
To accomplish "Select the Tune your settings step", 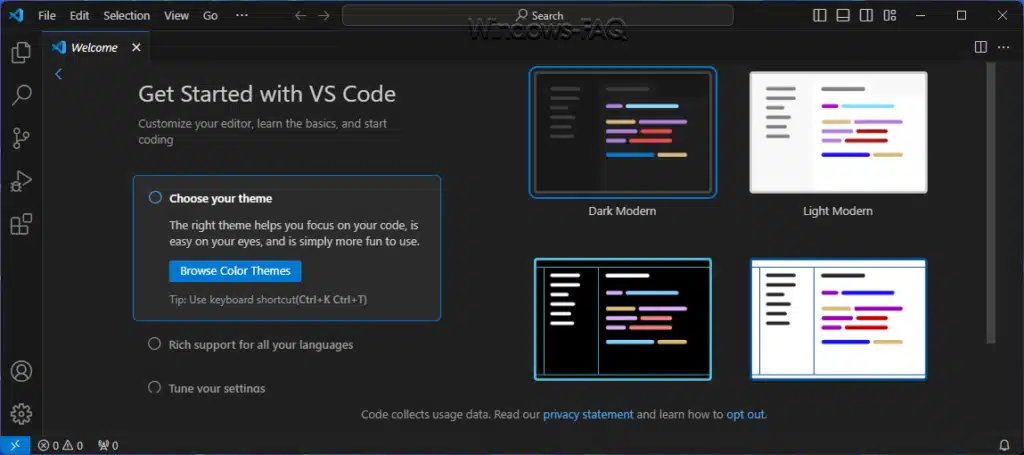I will tap(207, 388).
